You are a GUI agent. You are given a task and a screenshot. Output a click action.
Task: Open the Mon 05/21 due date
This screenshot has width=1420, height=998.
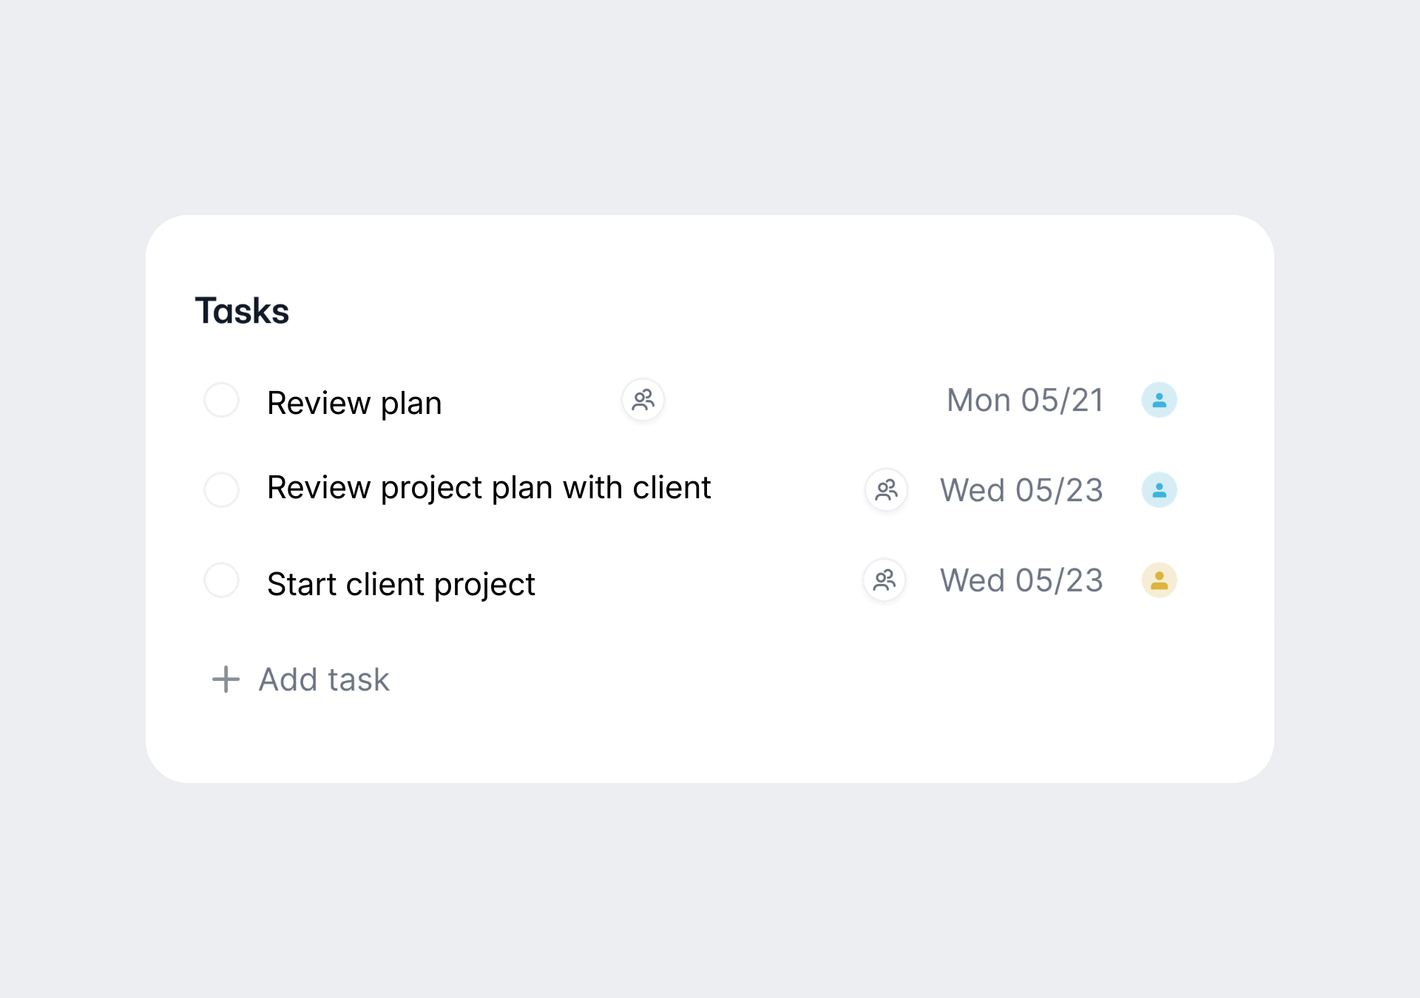click(x=1024, y=400)
